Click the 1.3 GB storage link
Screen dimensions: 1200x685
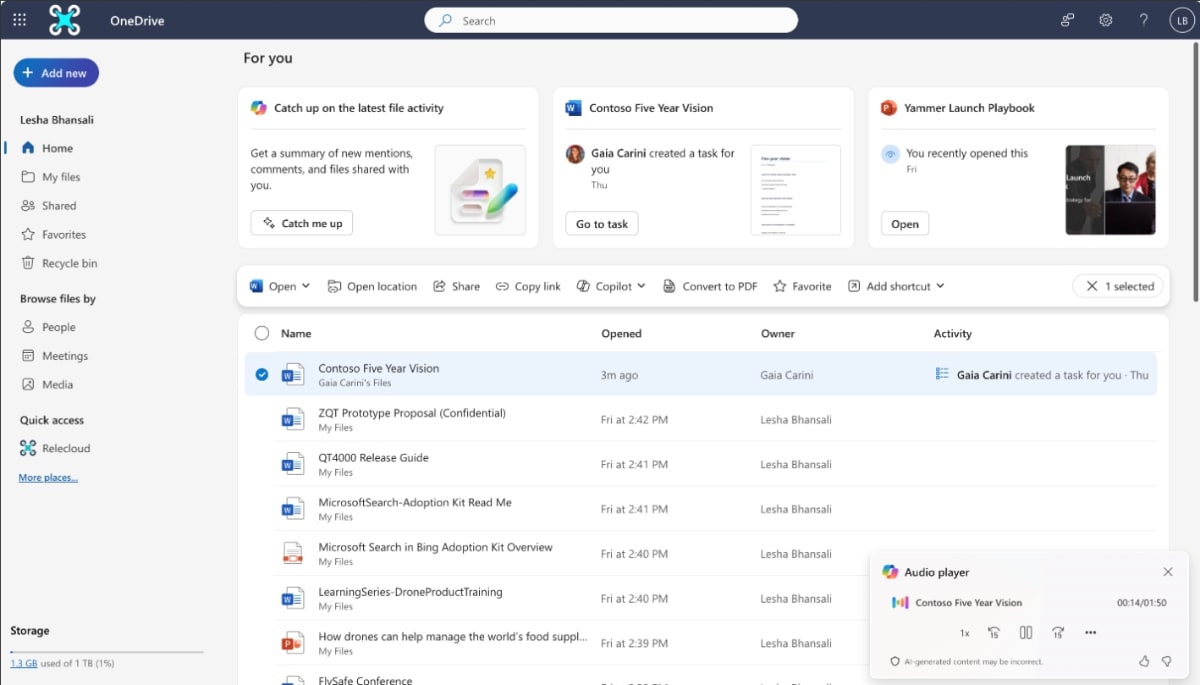click(24, 663)
